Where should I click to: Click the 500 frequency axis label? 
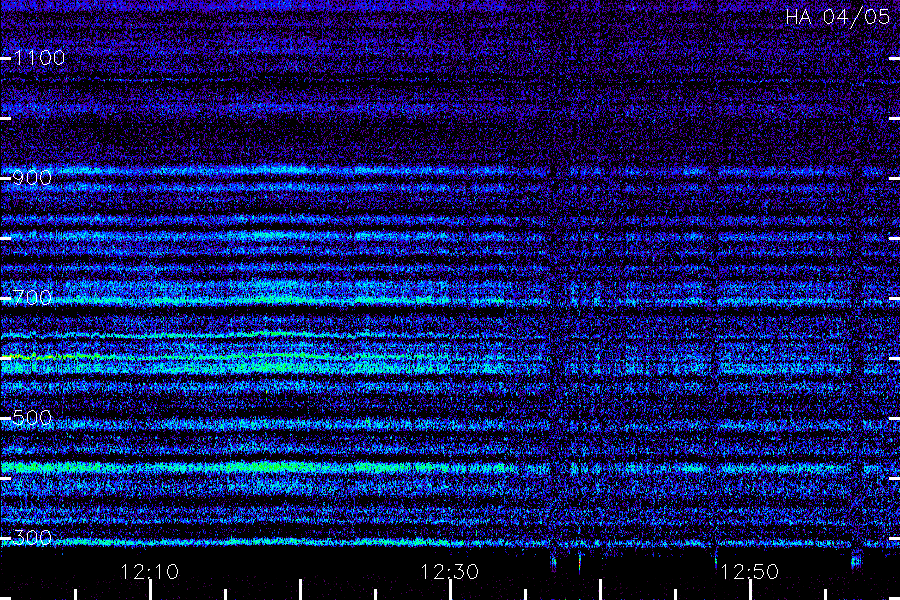pos(33,417)
